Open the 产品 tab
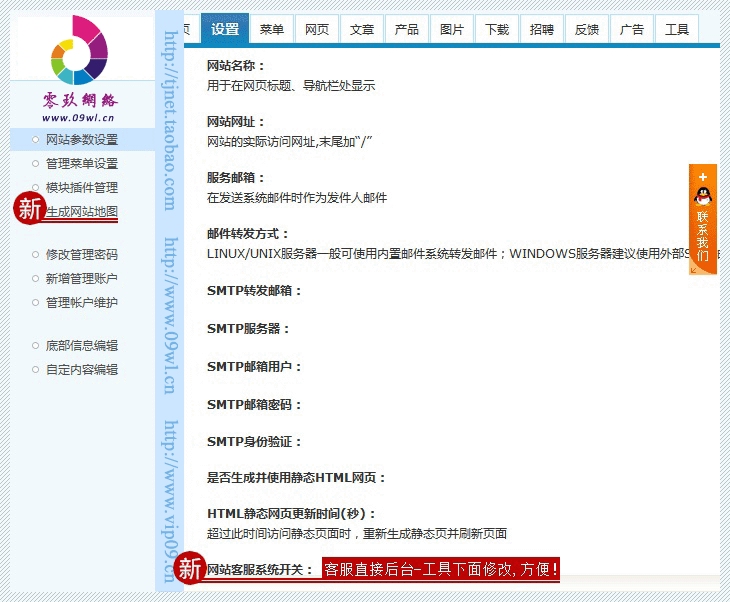730x602 pixels. pos(407,29)
